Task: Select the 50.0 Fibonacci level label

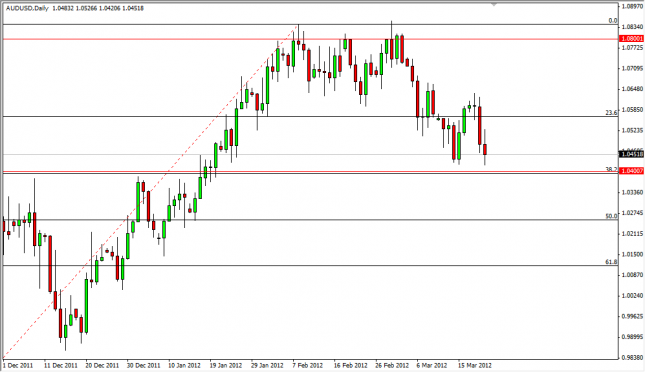Action: click(x=611, y=216)
